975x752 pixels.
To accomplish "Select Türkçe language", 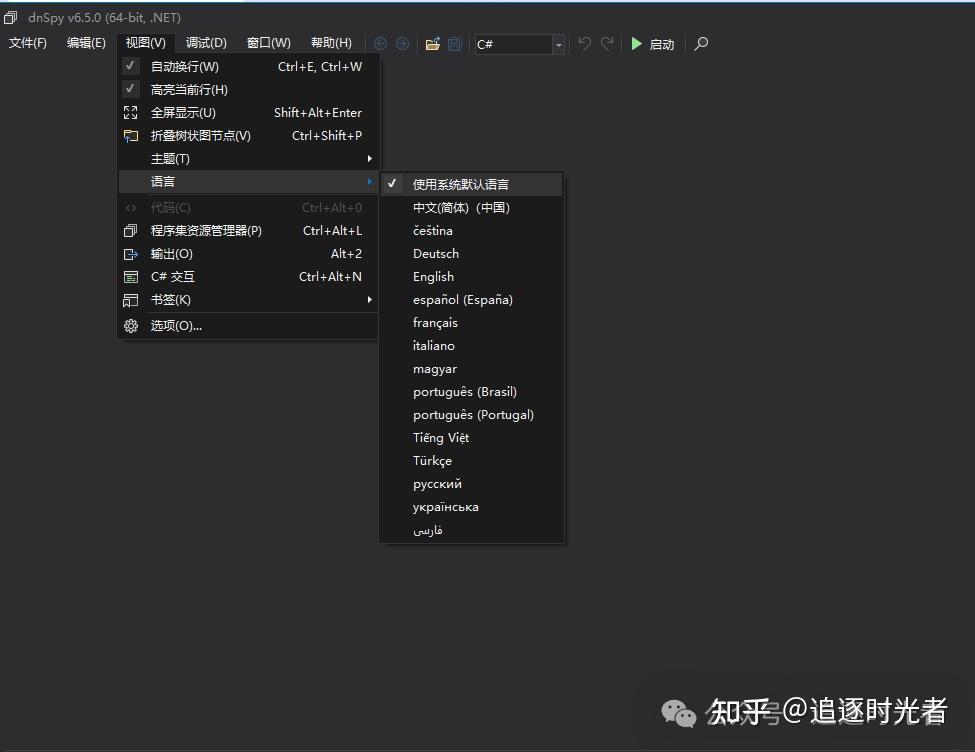I will 472,461.
